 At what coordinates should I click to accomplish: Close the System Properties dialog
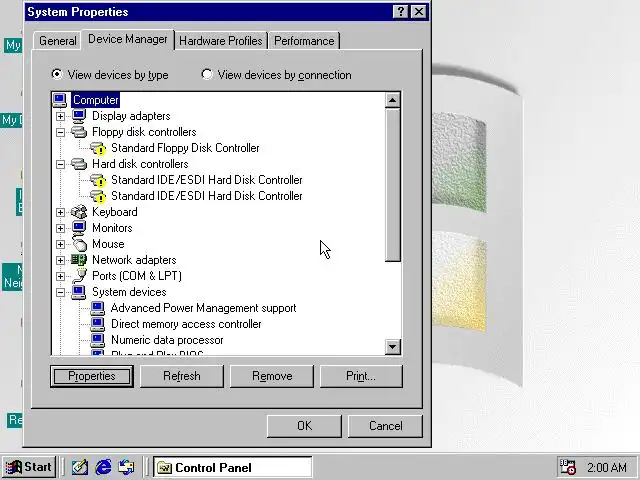418,12
